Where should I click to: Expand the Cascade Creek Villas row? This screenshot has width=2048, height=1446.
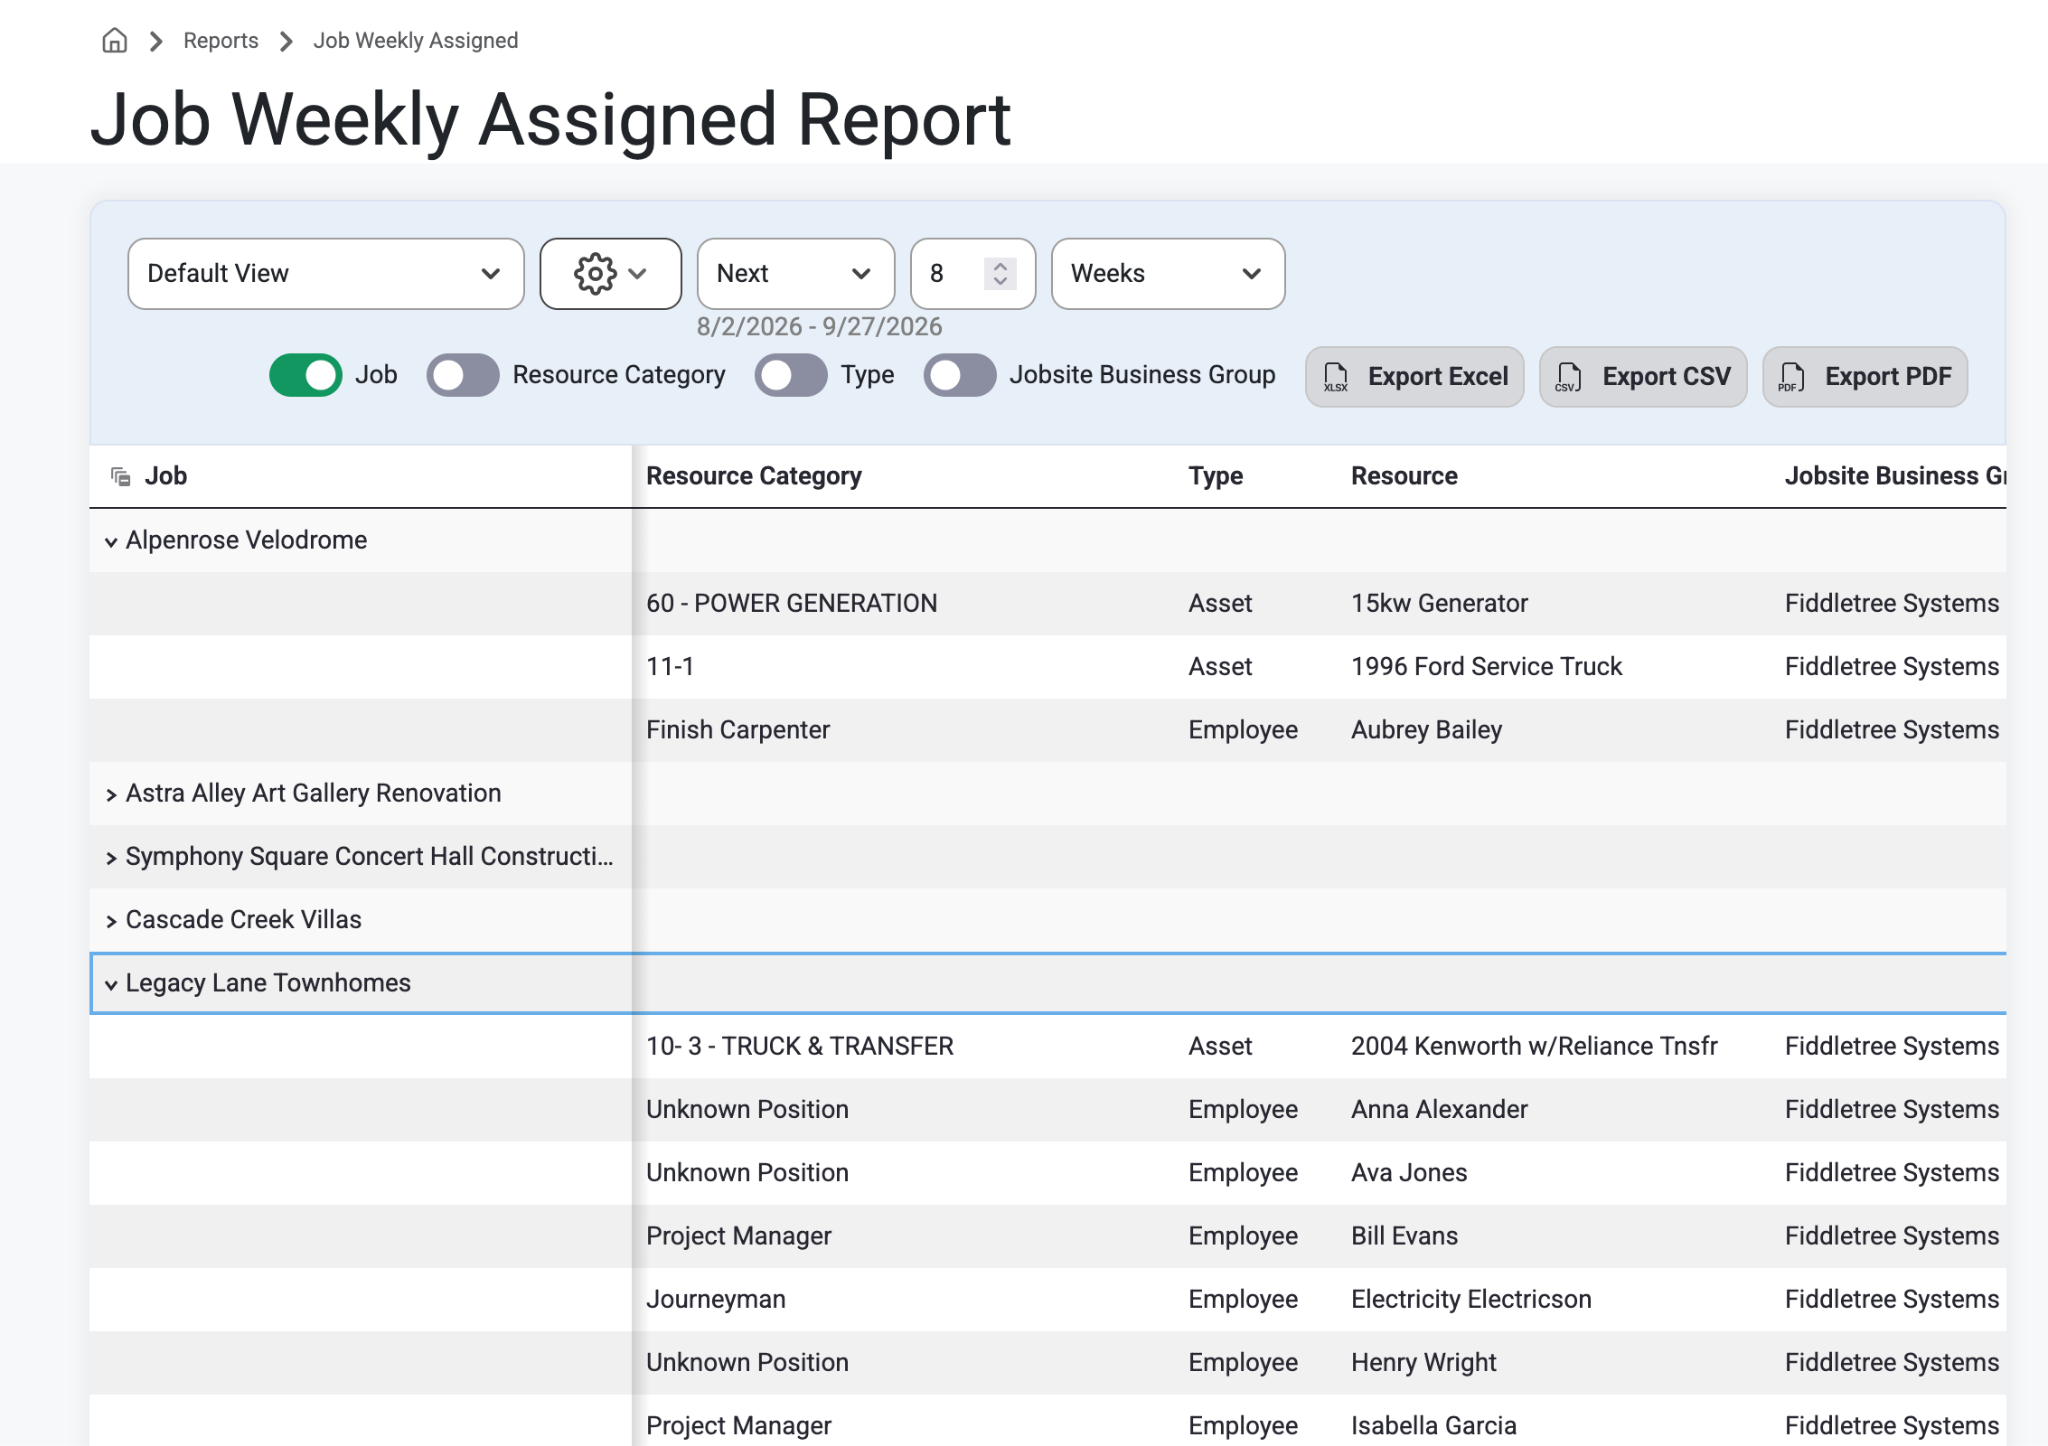[111, 921]
